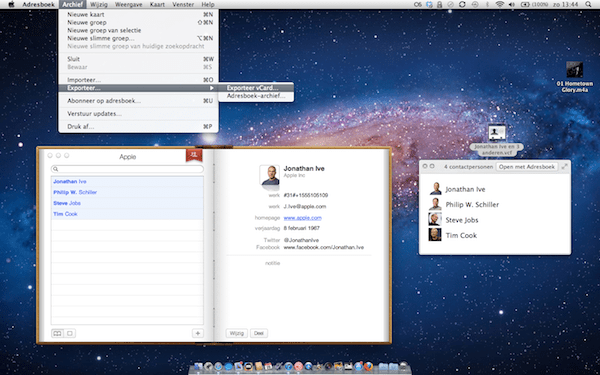The height and width of the screenshot is (375, 600).
Task: Select the Jonathan Ive en 3 anderen.vcf desktop file
Action: pos(497,140)
